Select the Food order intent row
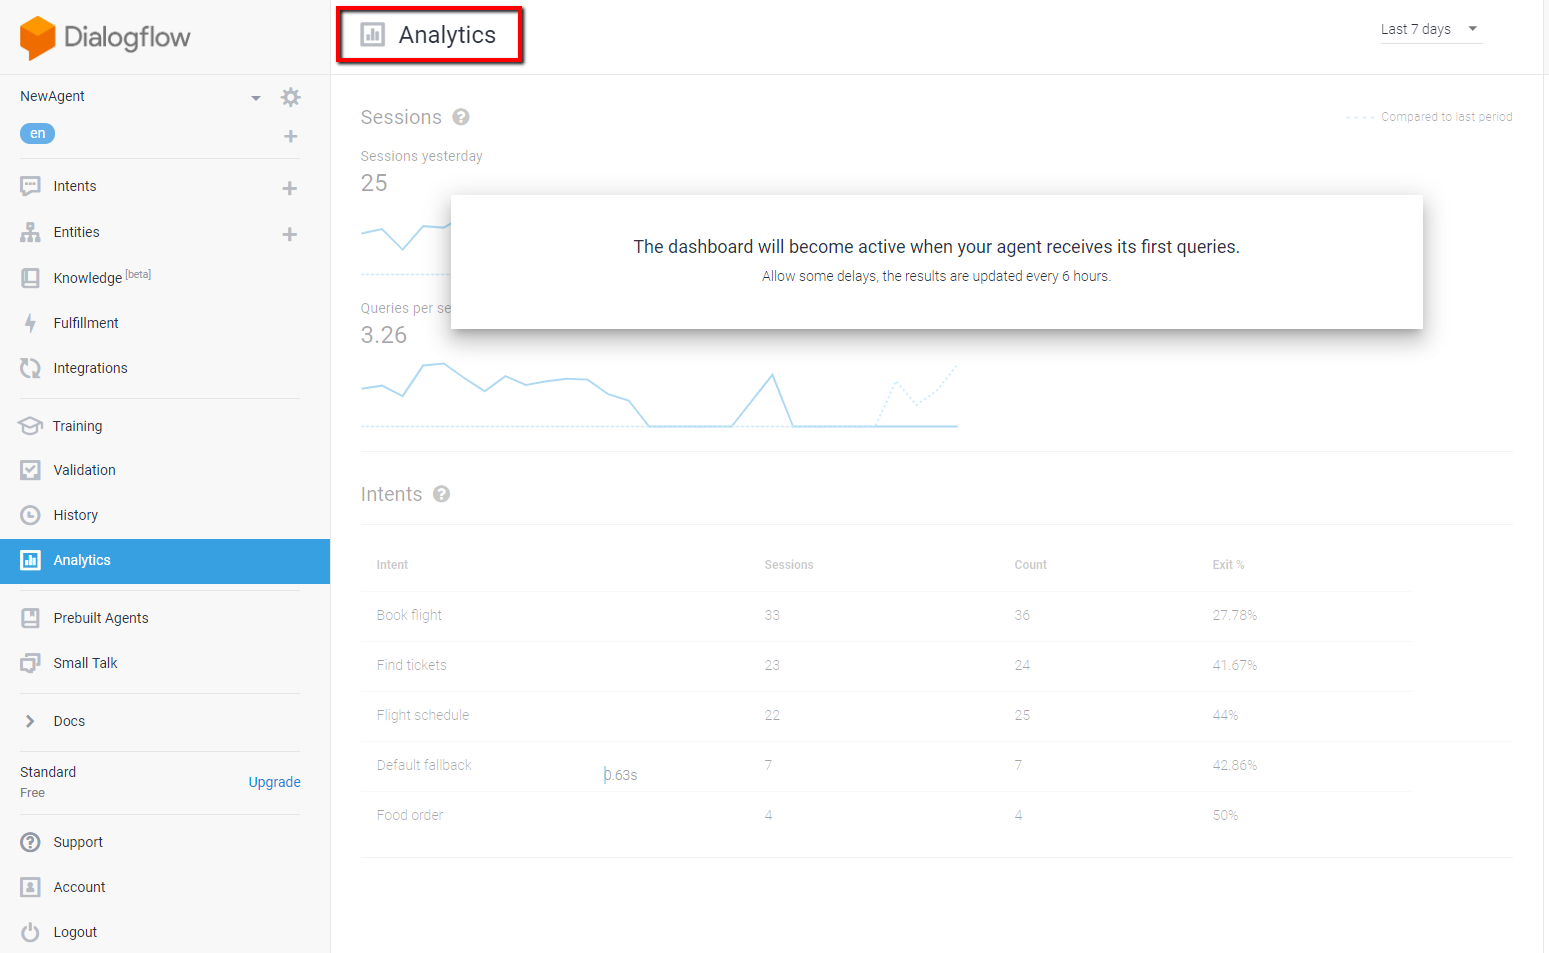This screenshot has width=1549, height=953. tap(887, 816)
